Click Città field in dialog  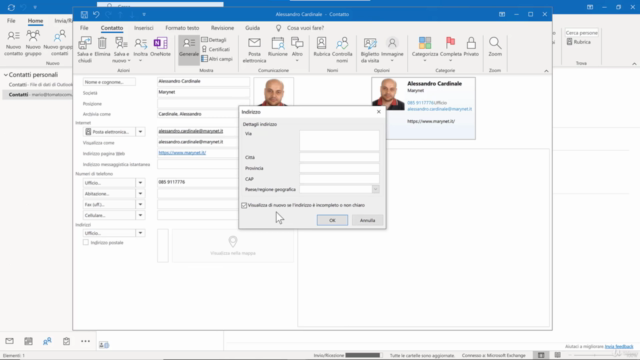(x=339, y=157)
